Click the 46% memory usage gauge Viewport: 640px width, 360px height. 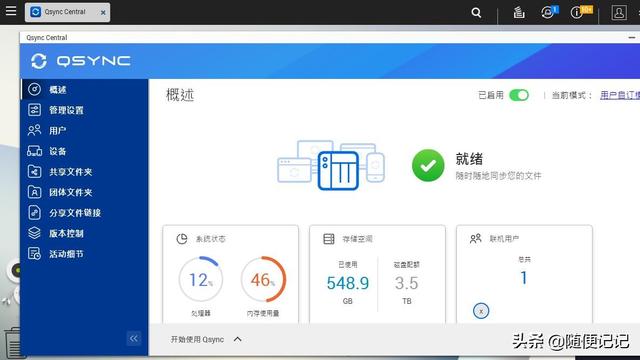tap(263, 280)
